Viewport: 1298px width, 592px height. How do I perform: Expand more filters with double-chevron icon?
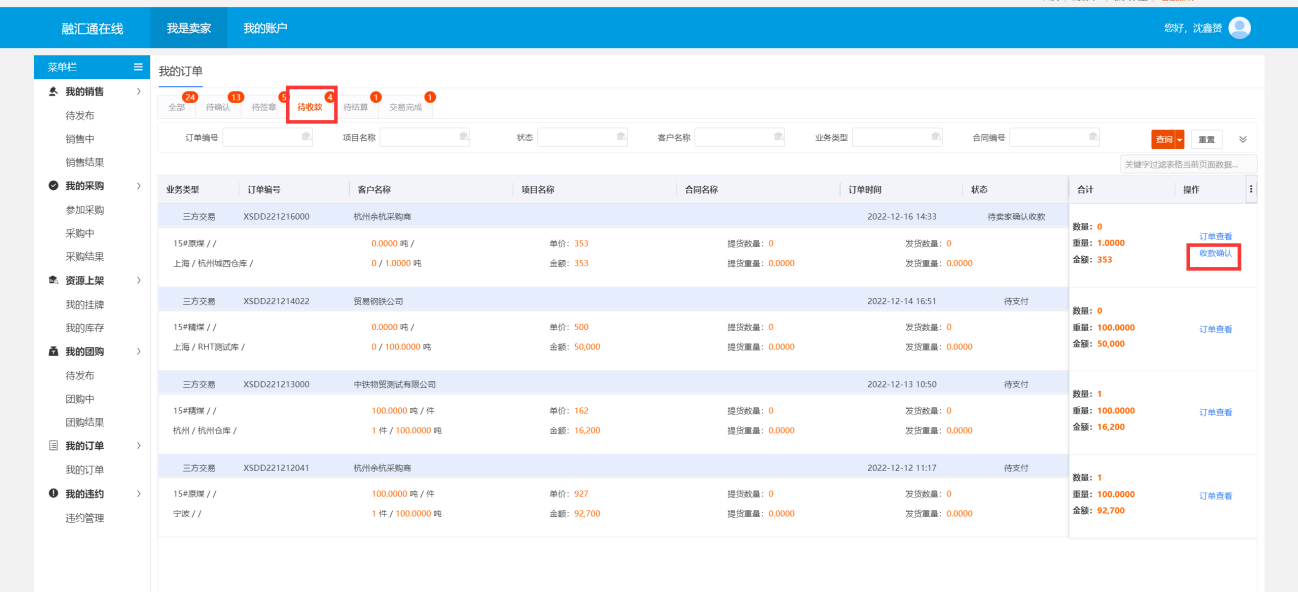(x=1243, y=139)
